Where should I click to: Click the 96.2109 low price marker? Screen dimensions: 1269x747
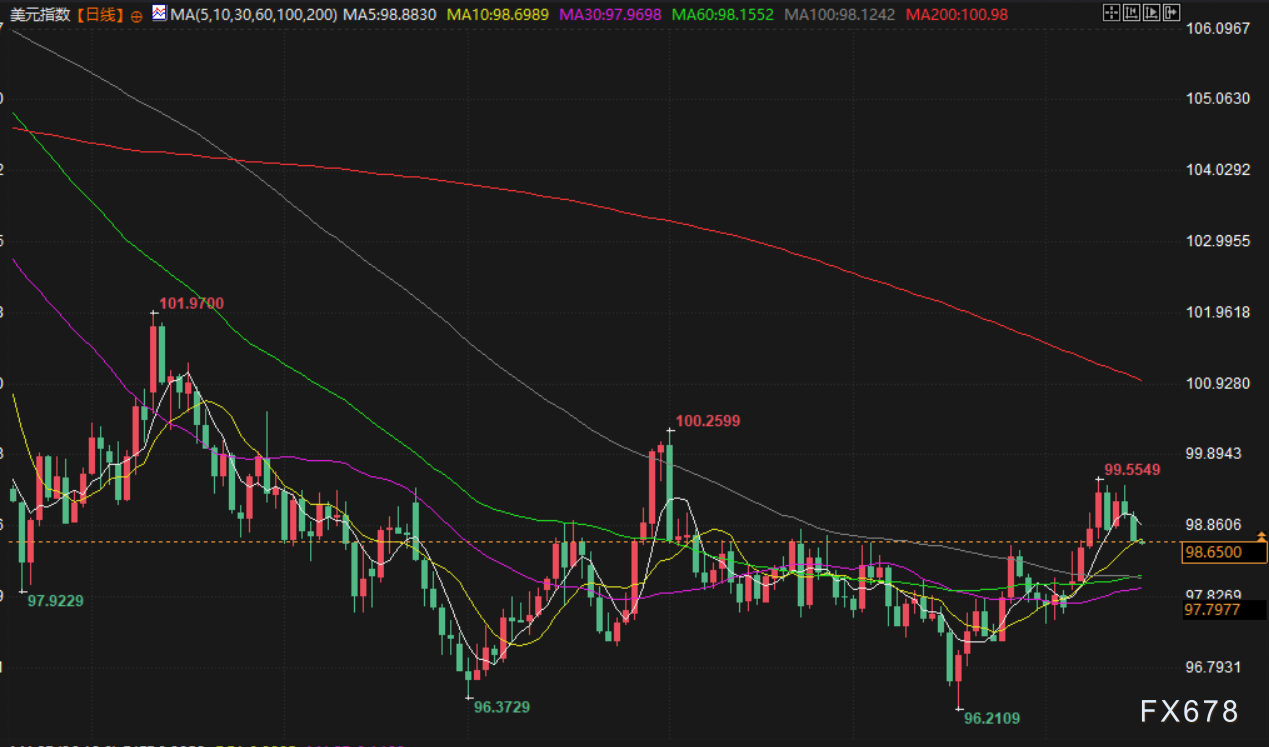pos(991,717)
